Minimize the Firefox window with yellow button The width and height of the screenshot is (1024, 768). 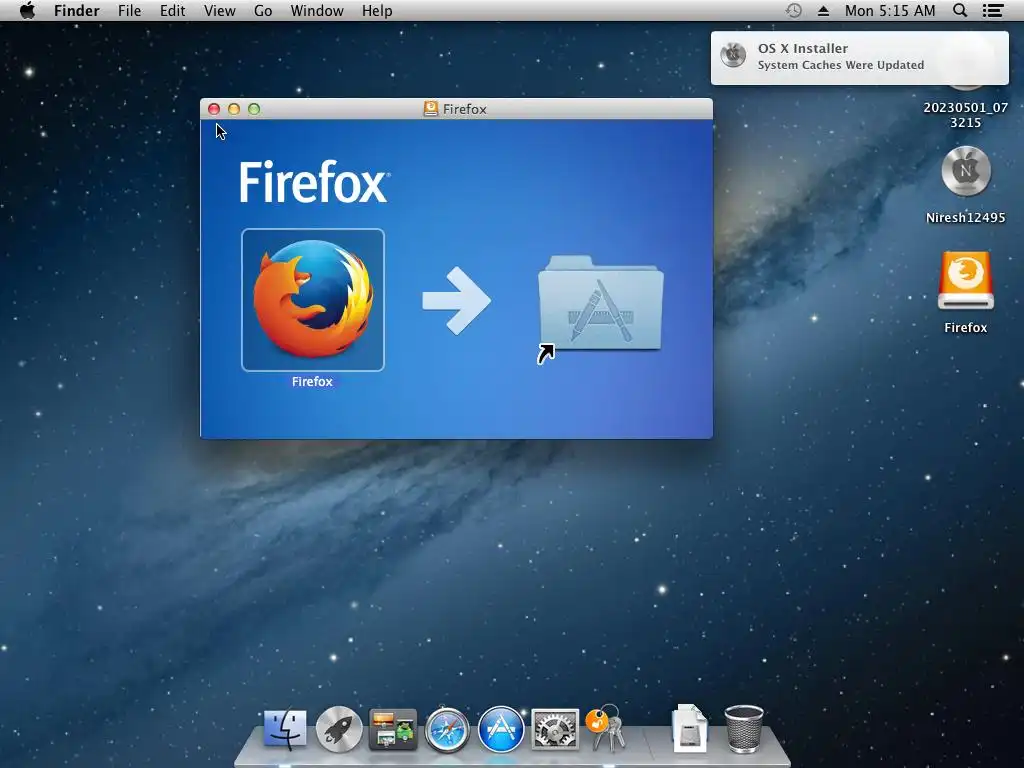click(234, 109)
